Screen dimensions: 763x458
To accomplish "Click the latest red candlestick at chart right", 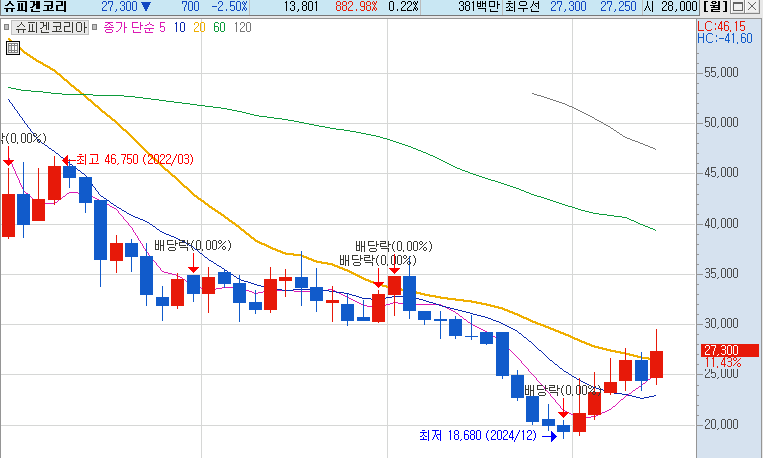I will tap(656, 364).
